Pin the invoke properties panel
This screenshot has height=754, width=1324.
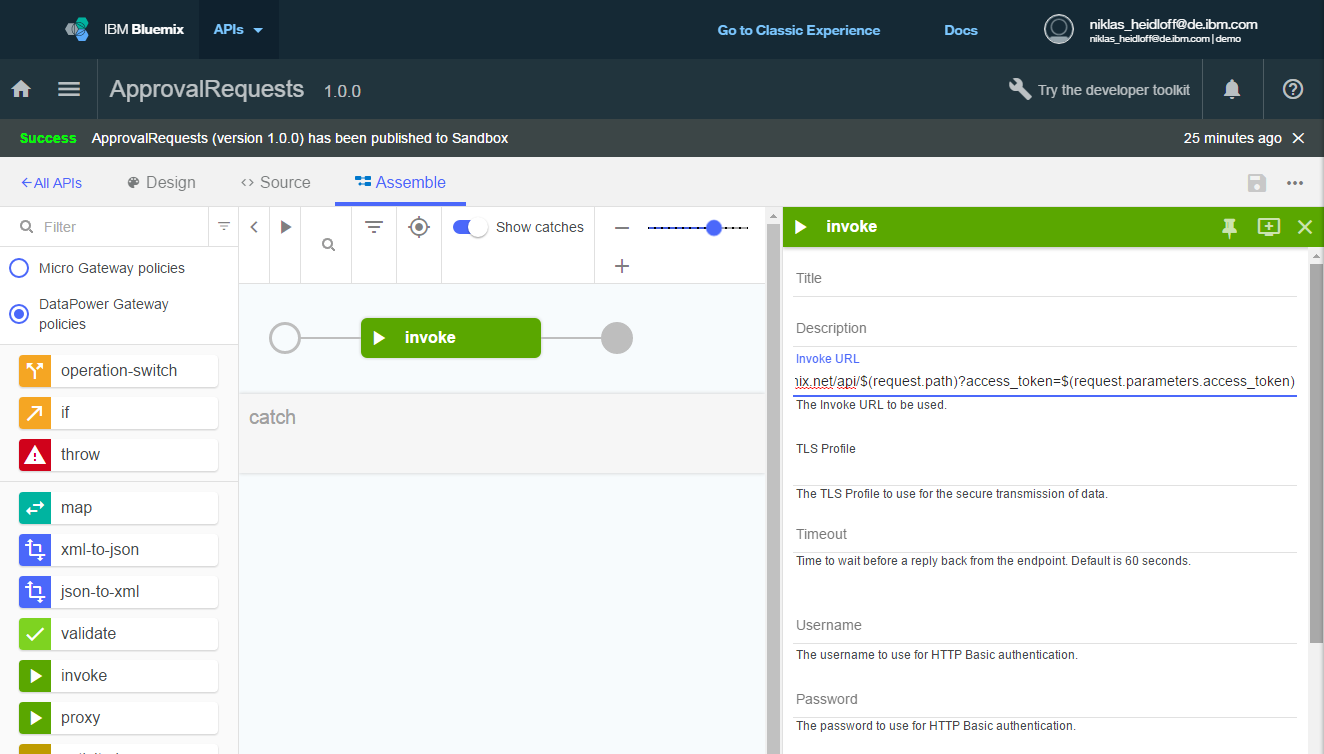tap(1229, 227)
